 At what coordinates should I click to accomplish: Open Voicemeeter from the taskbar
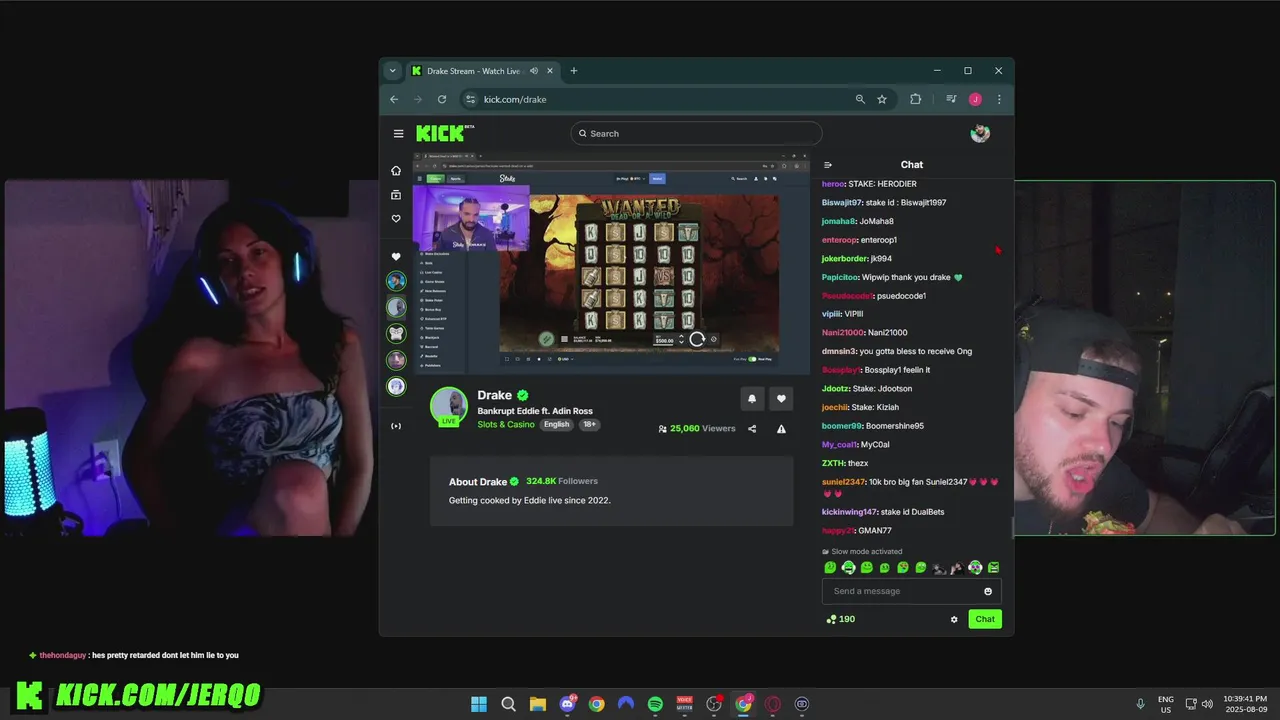(x=685, y=704)
